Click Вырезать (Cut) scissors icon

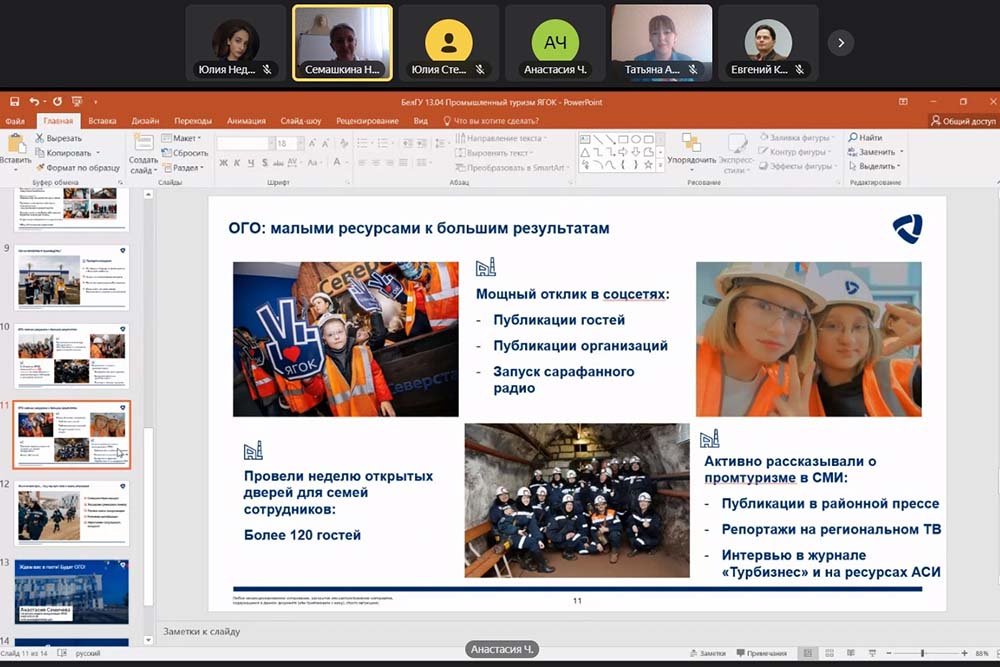coord(40,138)
